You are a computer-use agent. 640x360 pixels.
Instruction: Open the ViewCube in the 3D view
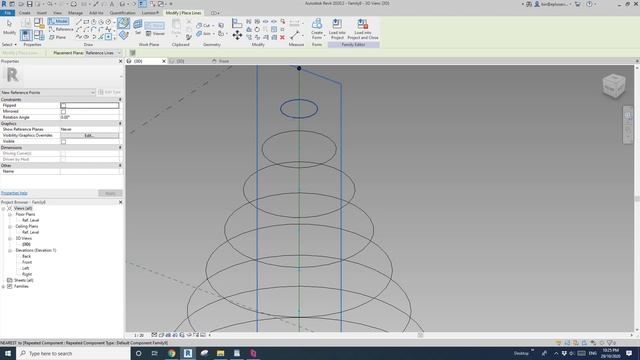(x=613, y=85)
